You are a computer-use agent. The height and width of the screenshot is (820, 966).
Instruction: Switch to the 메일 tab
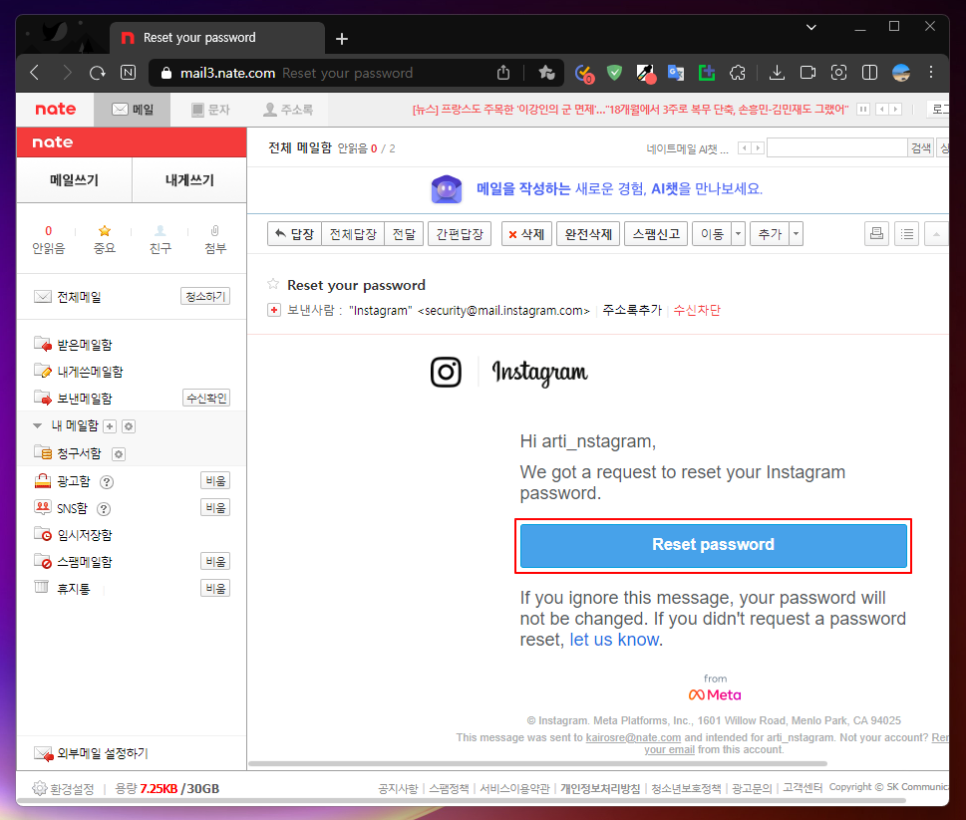[x=132, y=110]
